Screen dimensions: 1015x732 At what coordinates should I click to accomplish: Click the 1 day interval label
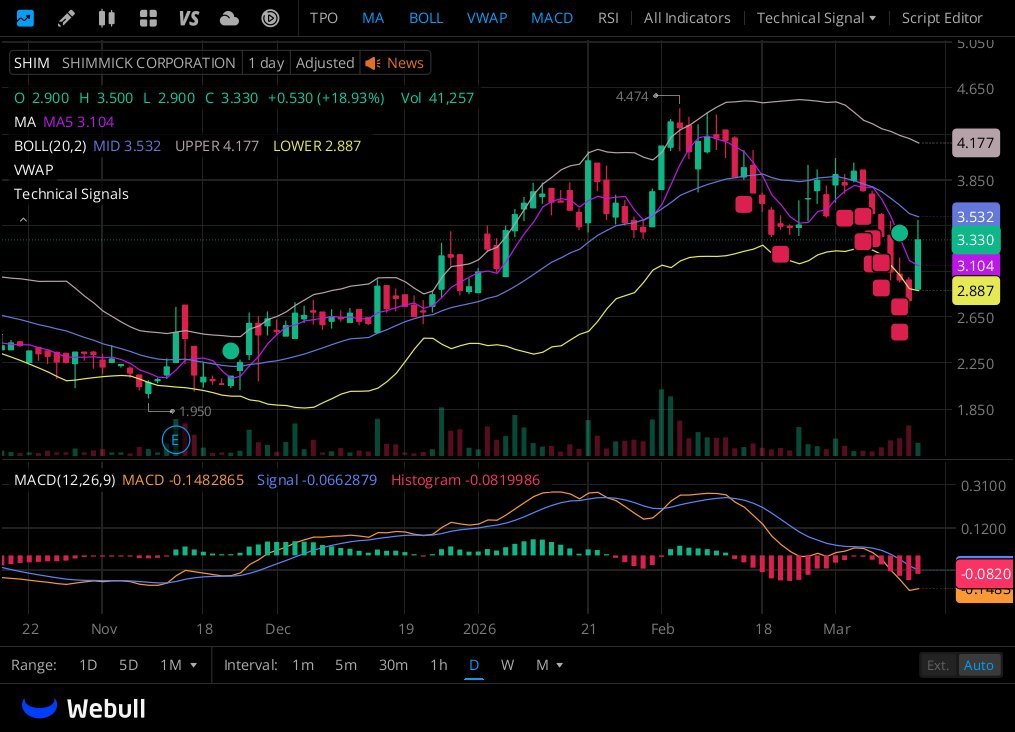(x=266, y=63)
